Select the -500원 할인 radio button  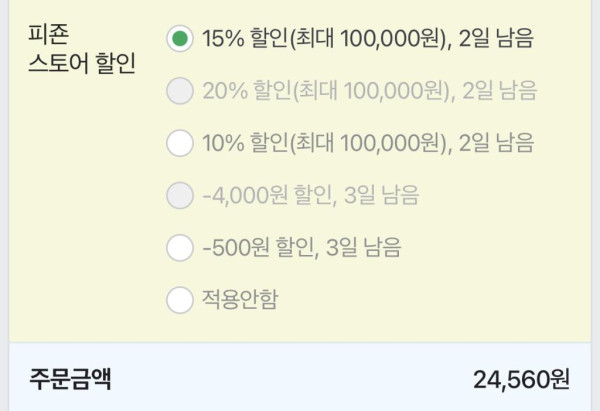(x=180, y=246)
